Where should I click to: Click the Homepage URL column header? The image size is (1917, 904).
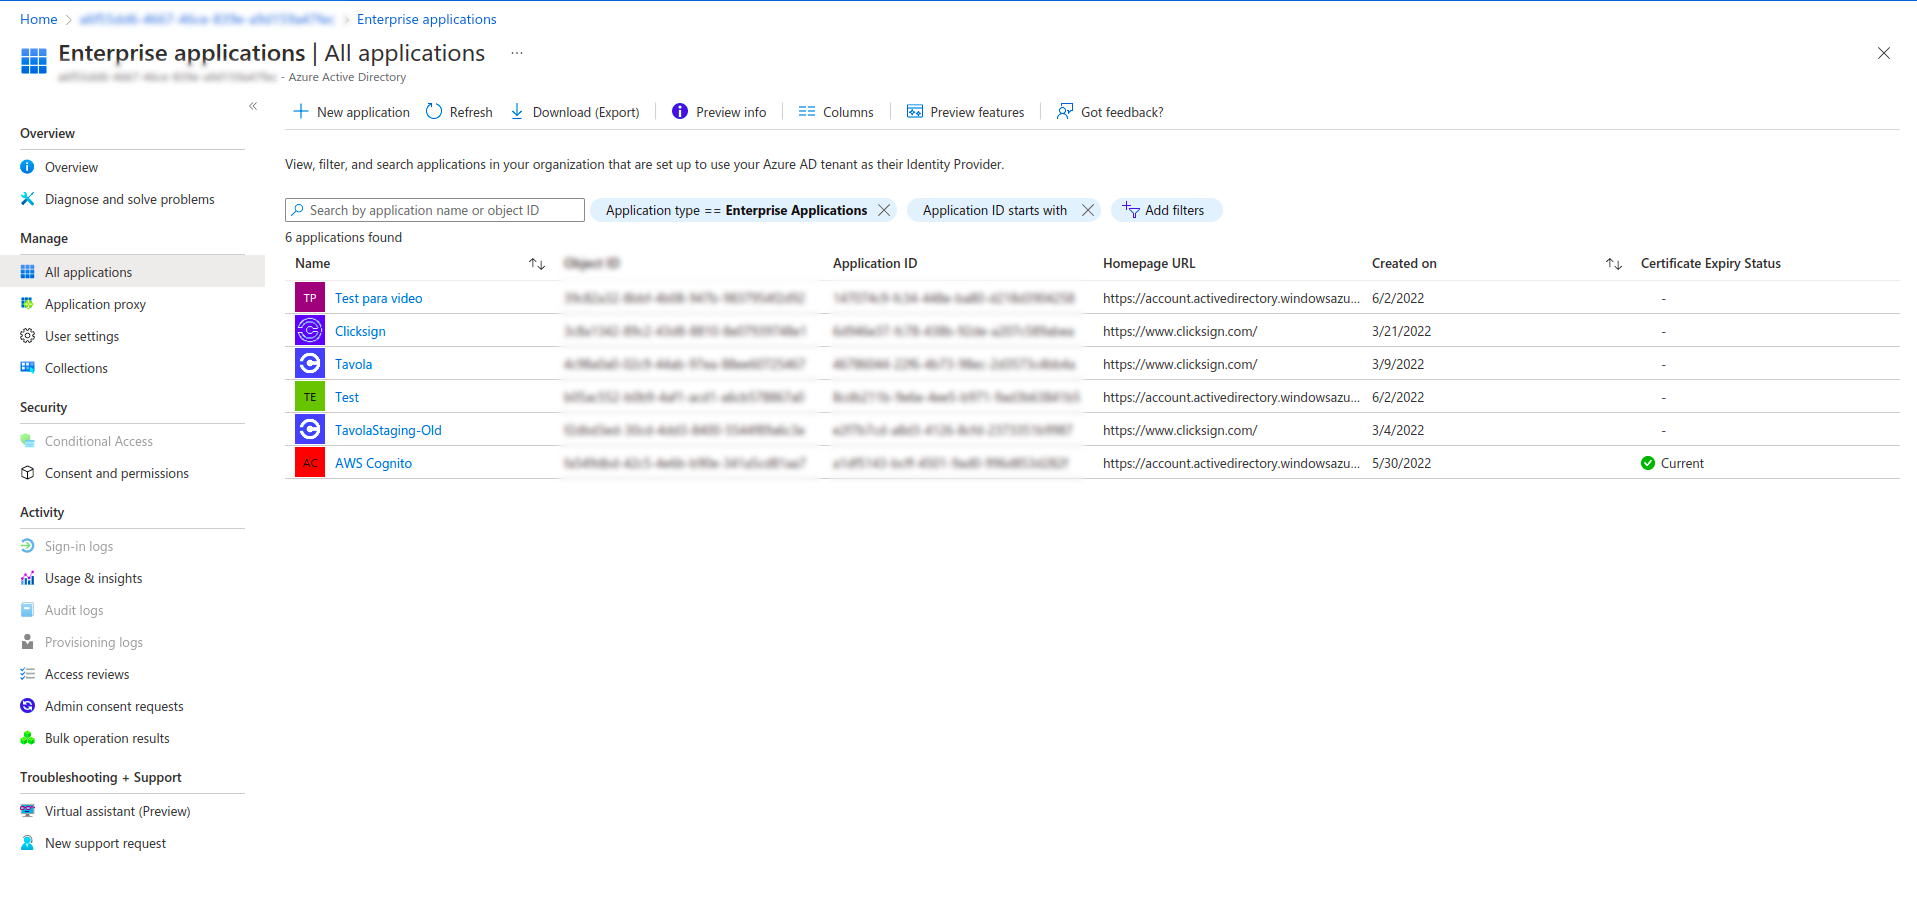[1149, 263]
